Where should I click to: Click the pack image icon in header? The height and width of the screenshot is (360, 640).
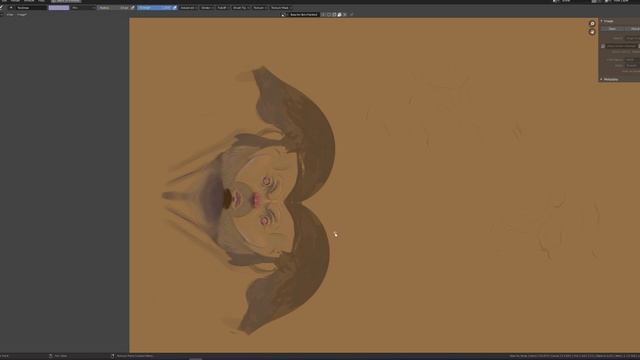[x=340, y=15]
